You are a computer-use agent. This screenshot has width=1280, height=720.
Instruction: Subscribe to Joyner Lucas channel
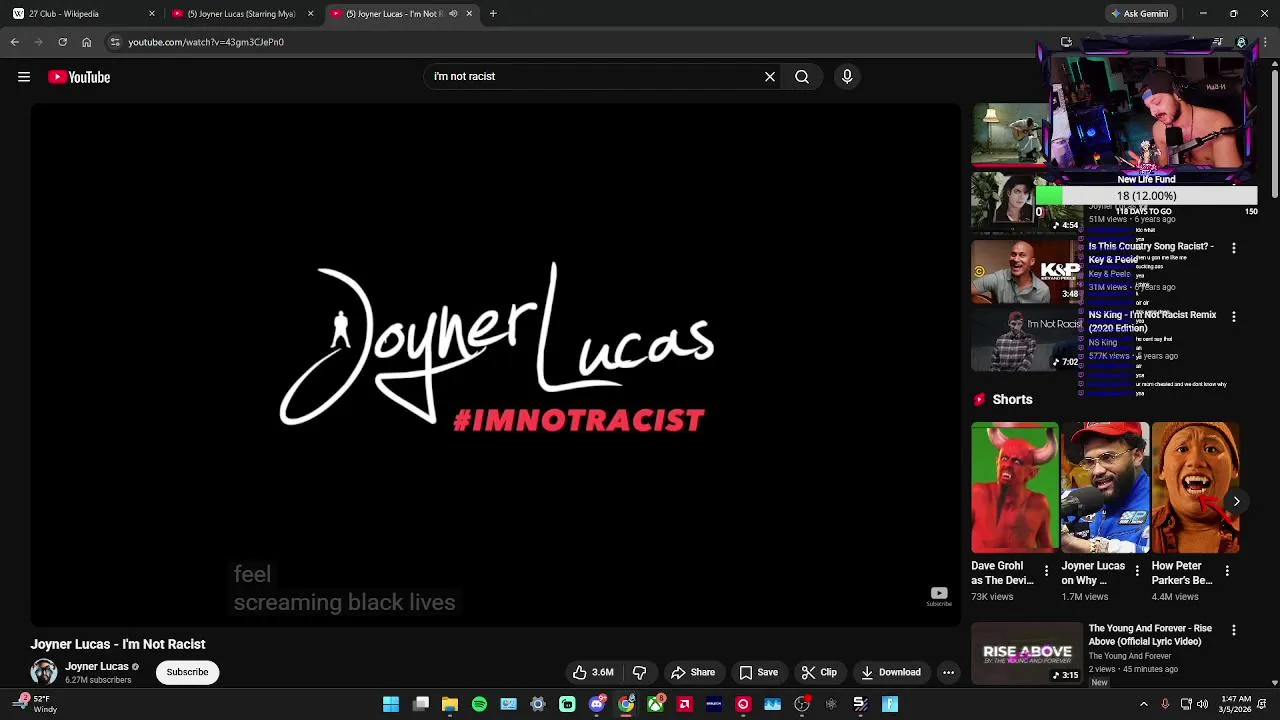pyautogui.click(x=187, y=672)
